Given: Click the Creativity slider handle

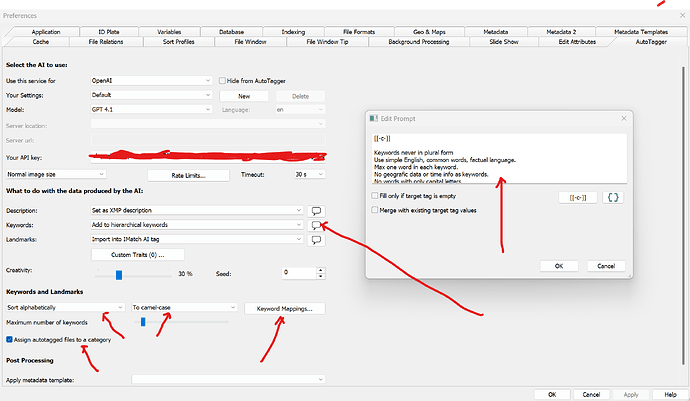Looking at the screenshot, I should click(119, 275).
